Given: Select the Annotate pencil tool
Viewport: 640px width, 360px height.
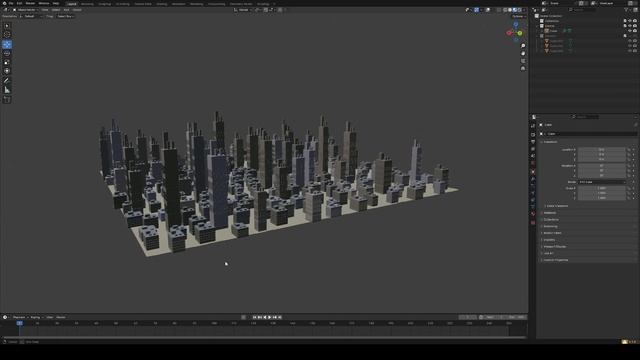Looking at the screenshot, I should 7,81.
